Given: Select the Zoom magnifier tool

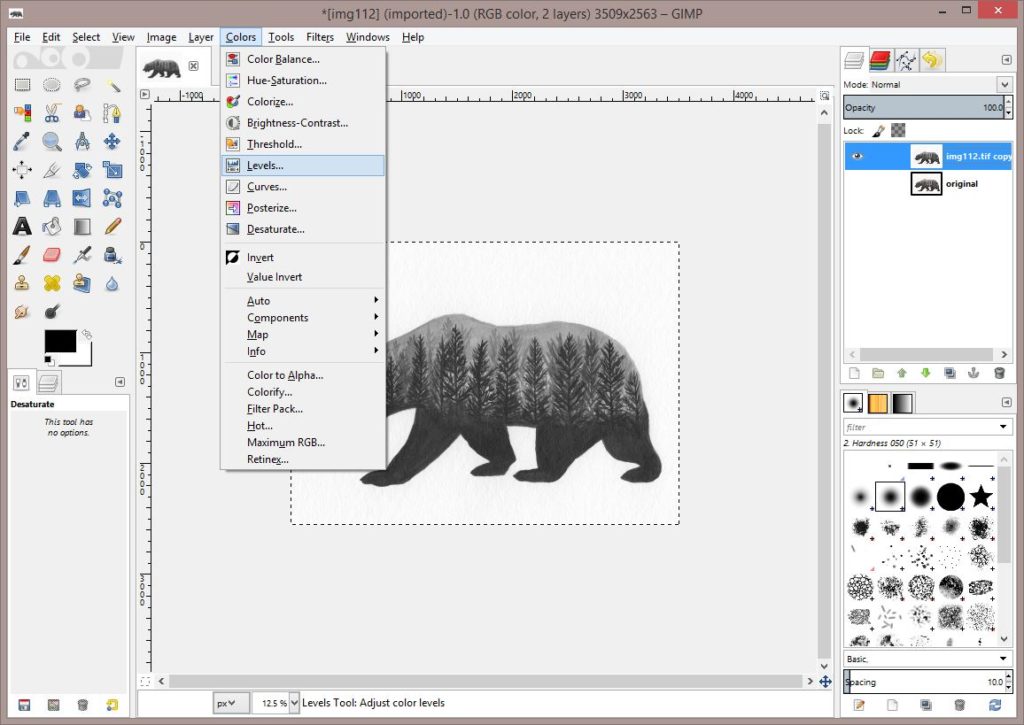Looking at the screenshot, I should 52,141.
